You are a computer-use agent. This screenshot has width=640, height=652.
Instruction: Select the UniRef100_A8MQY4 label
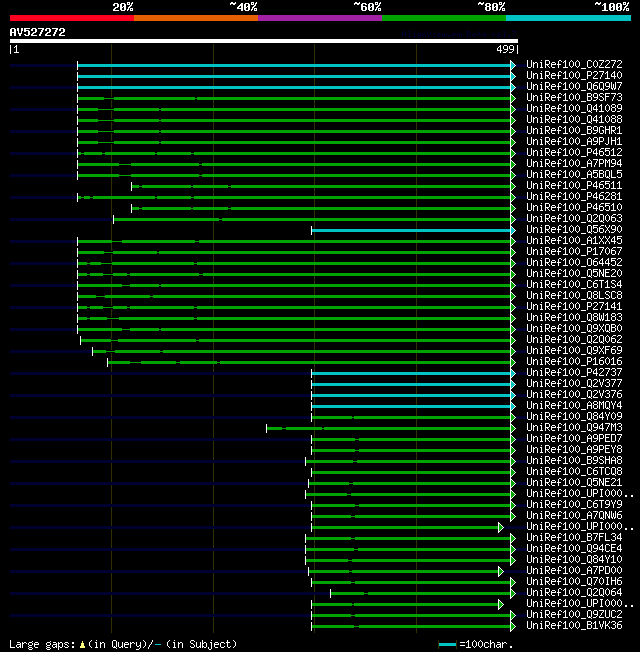pyautogui.click(x=574, y=406)
